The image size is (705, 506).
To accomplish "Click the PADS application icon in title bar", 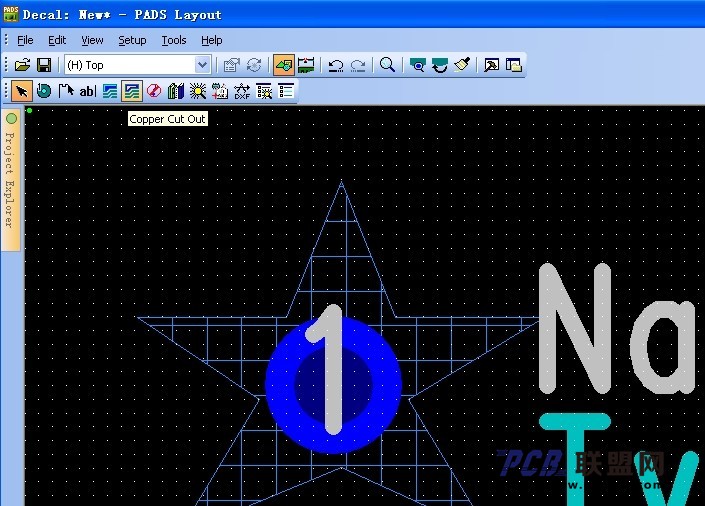I will pyautogui.click(x=10, y=13).
